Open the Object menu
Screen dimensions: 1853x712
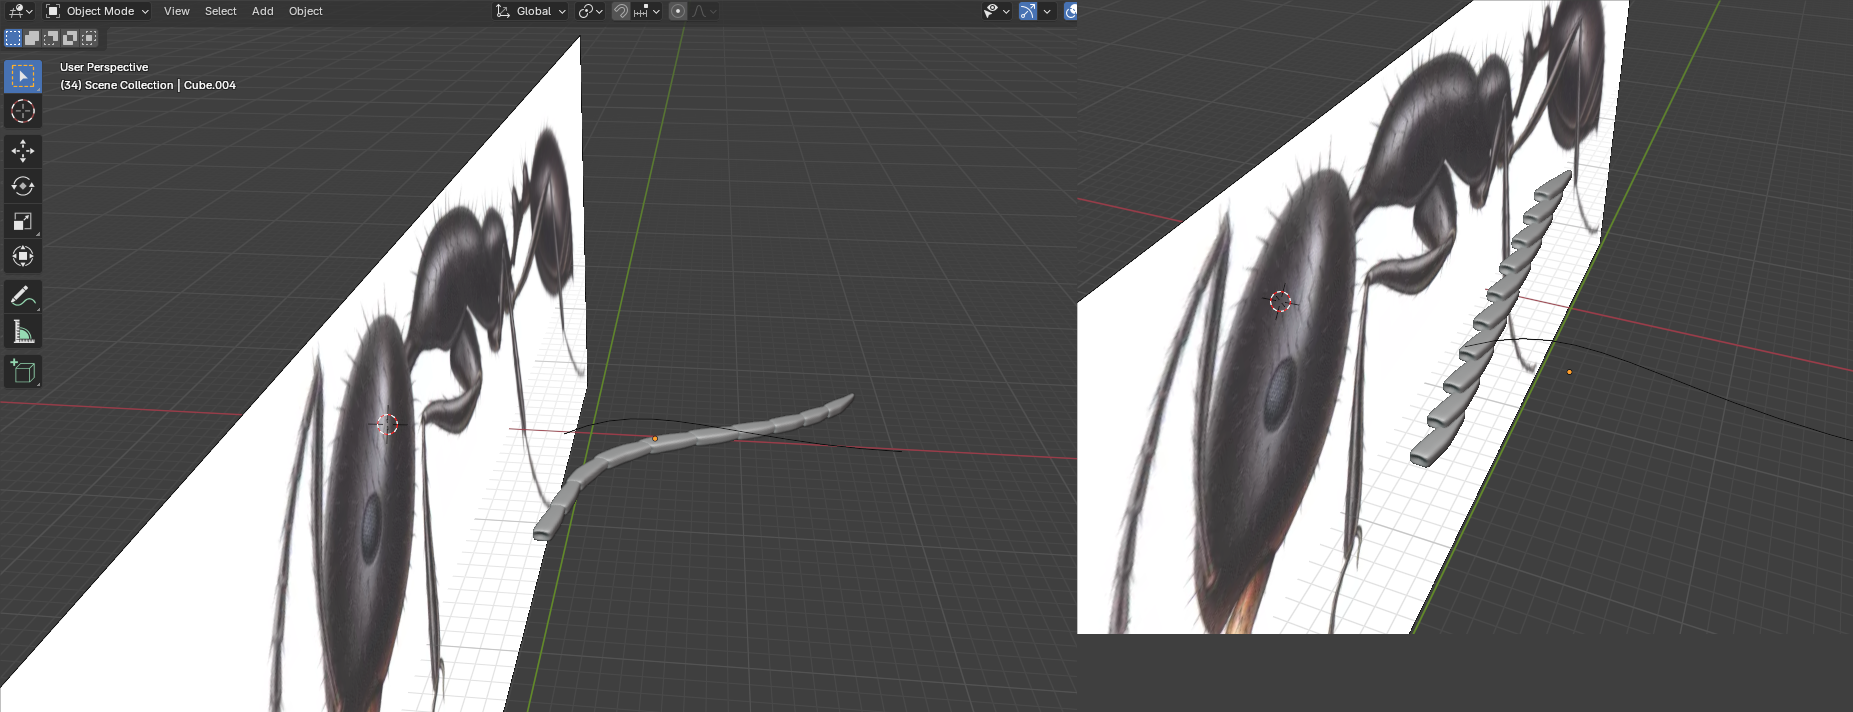(x=306, y=11)
